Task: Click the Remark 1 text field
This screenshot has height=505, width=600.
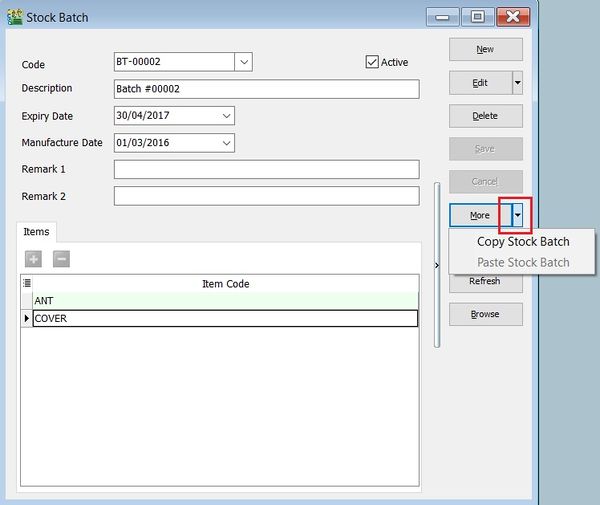Action: (x=266, y=169)
